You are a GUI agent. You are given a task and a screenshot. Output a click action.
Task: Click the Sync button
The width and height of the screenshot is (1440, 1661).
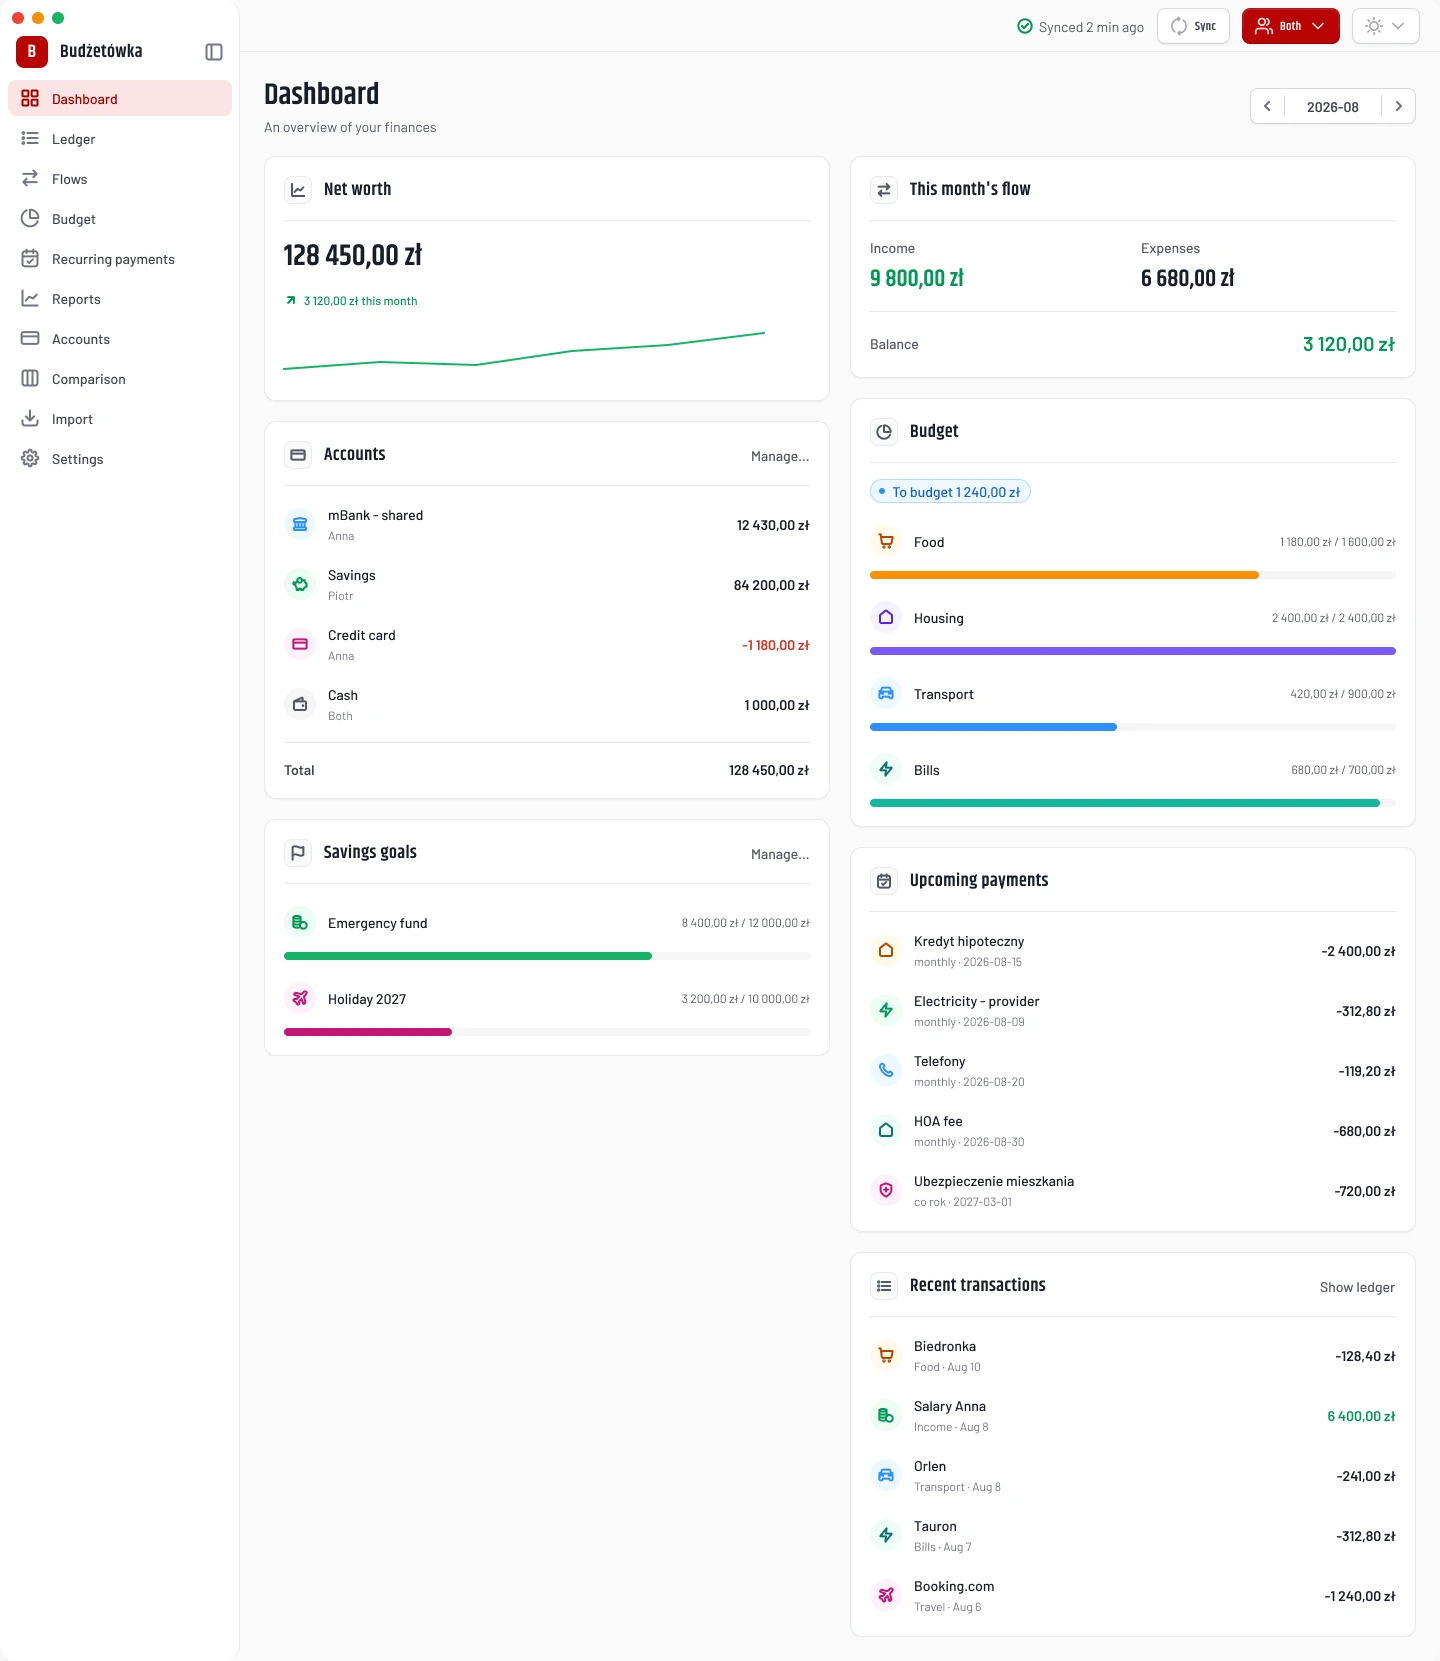1193,26
